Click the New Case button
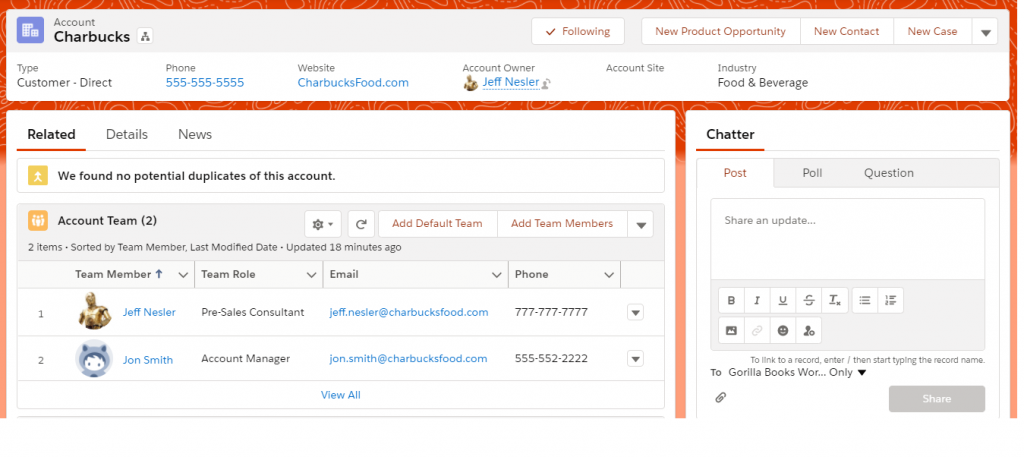This screenshot has height=457, width=1024. coord(933,31)
